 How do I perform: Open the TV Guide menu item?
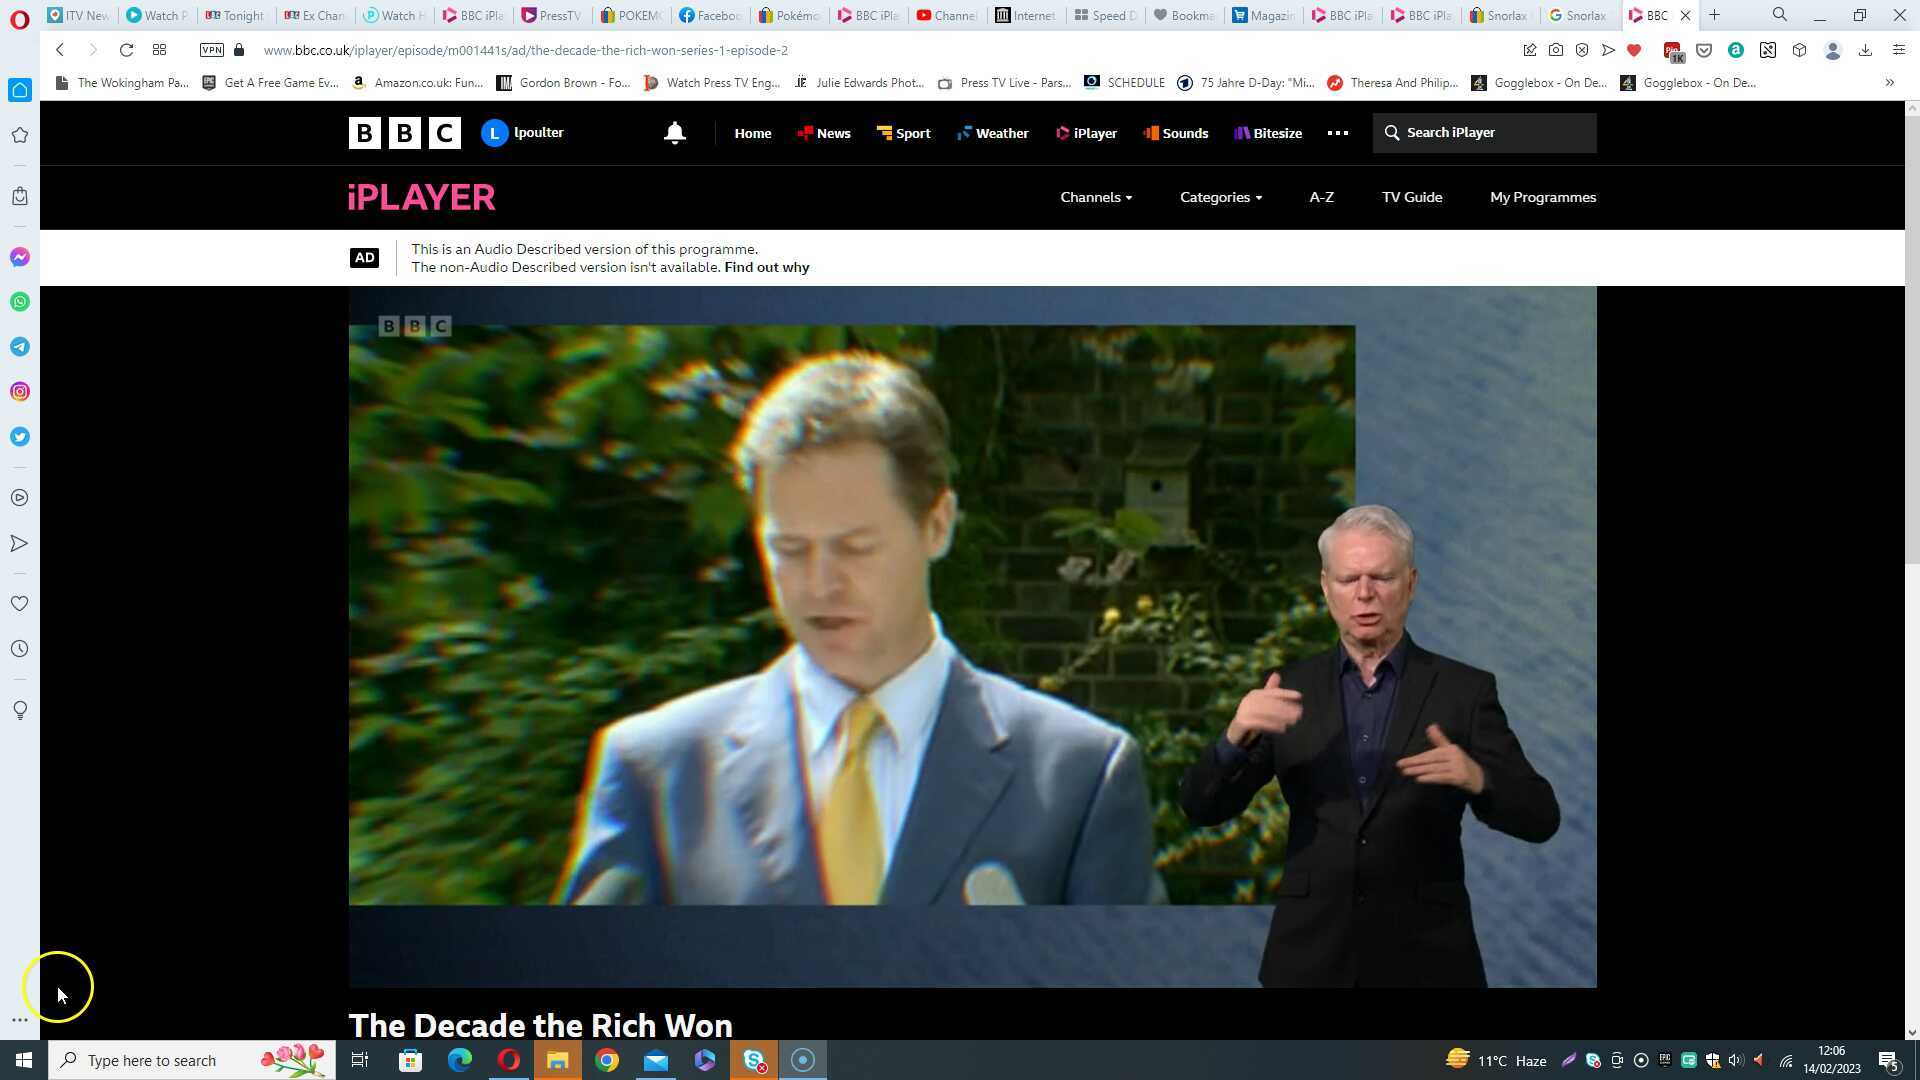click(x=1411, y=197)
